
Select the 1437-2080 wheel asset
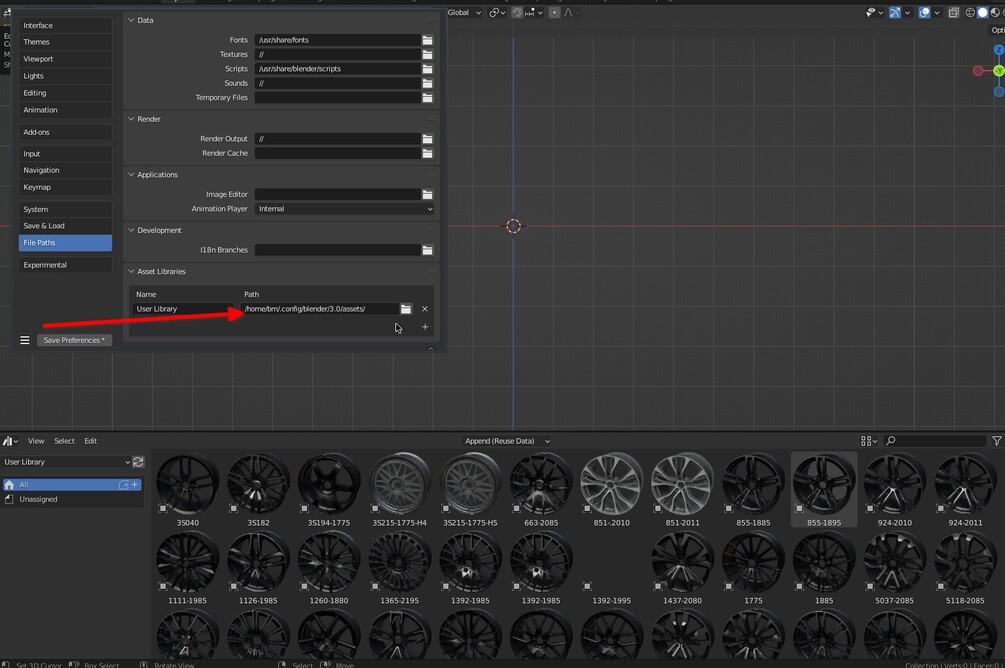click(683, 568)
